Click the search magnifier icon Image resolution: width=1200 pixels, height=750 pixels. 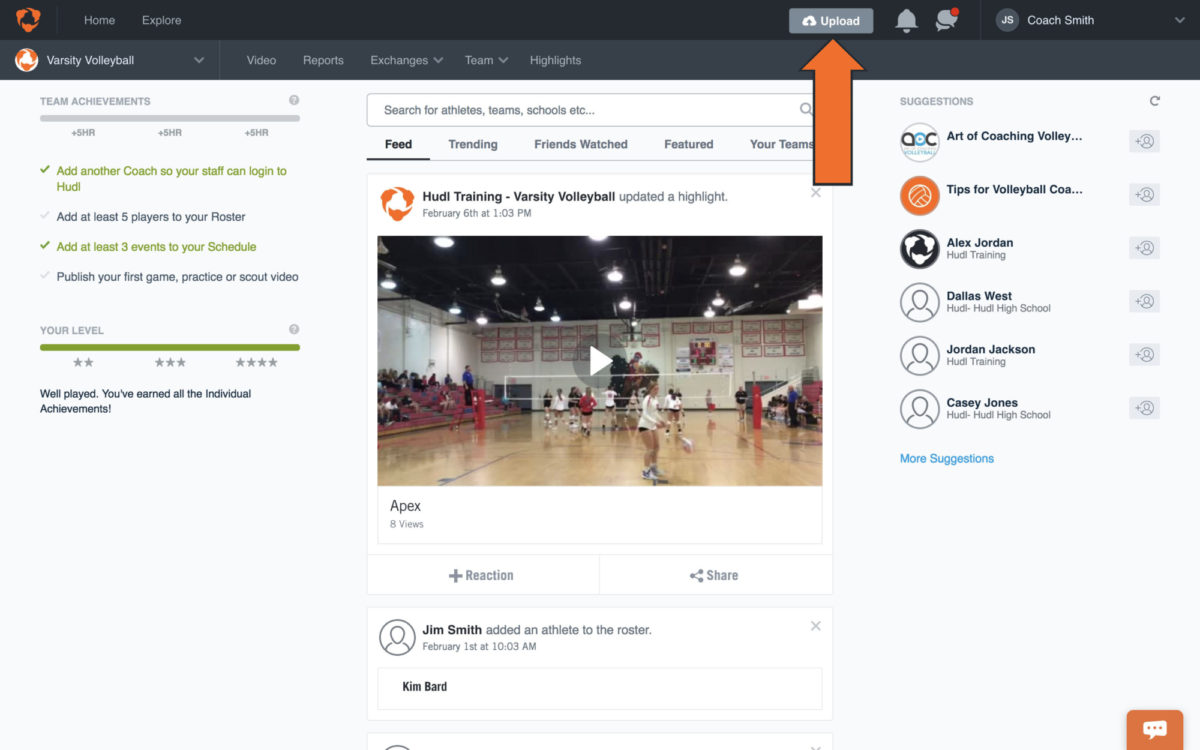[x=806, y=110]
